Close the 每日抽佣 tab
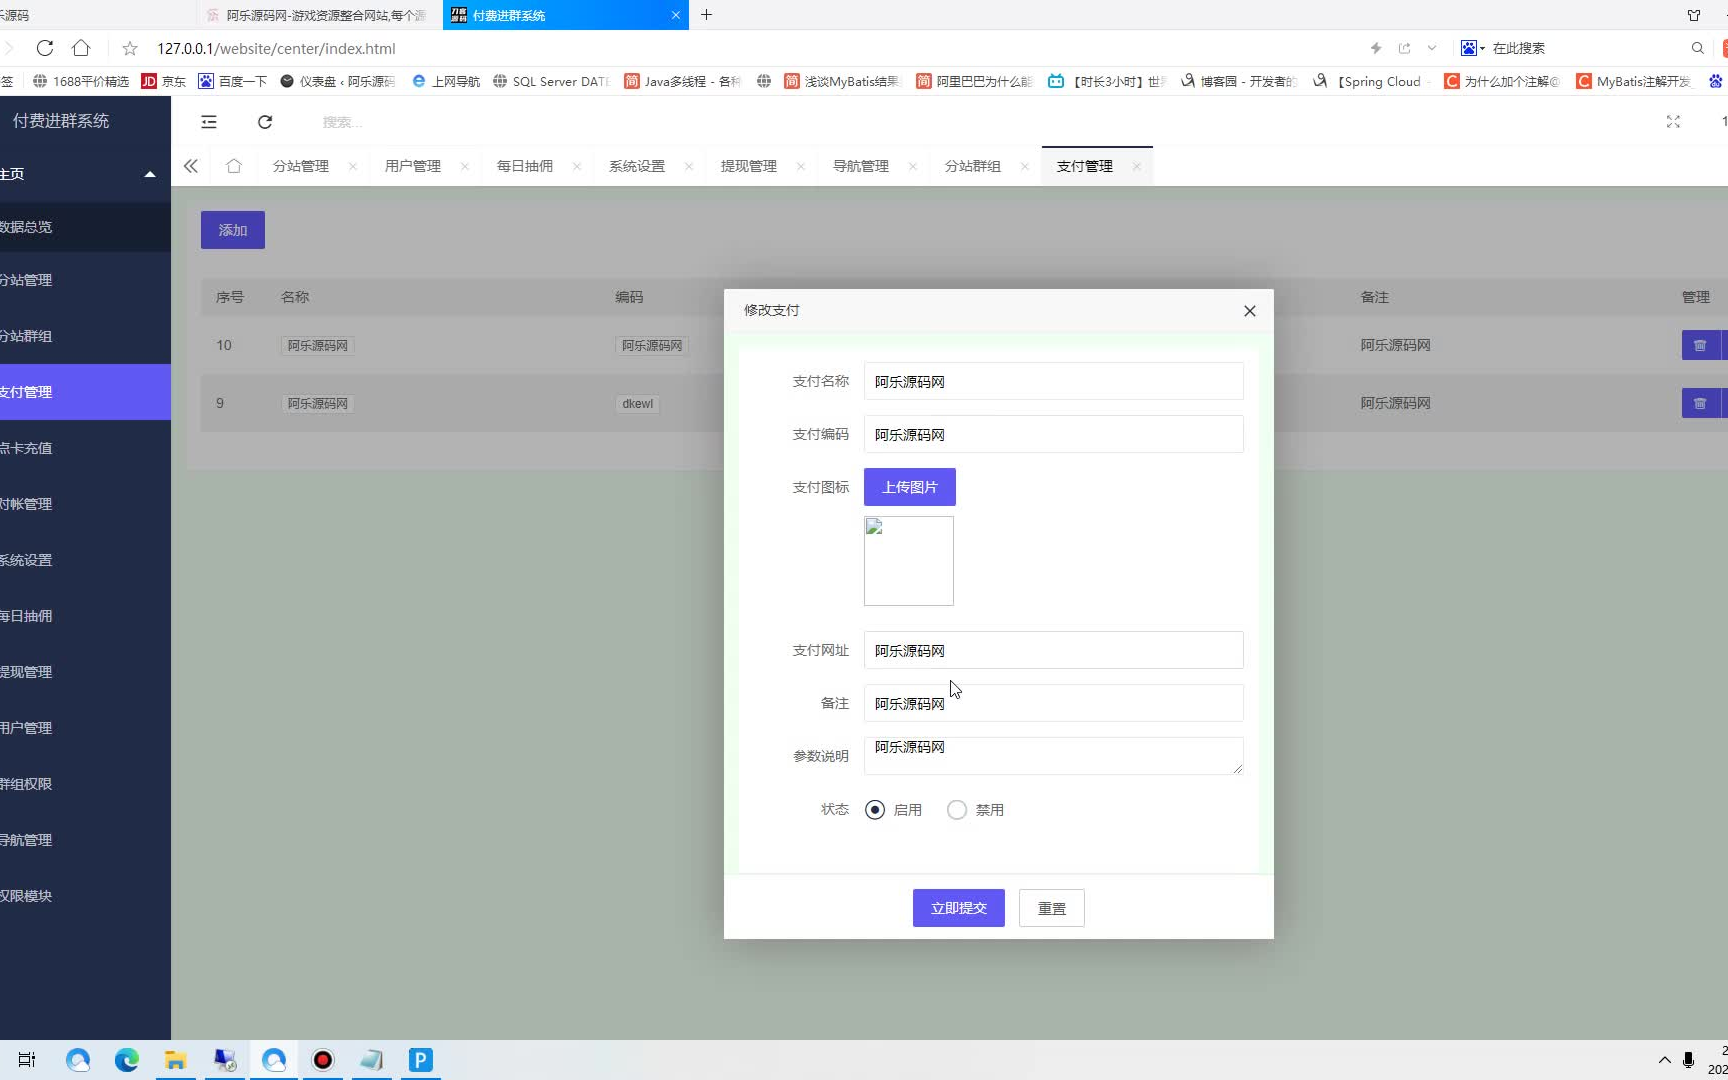 pyautogui.click(x=577, y=167)
